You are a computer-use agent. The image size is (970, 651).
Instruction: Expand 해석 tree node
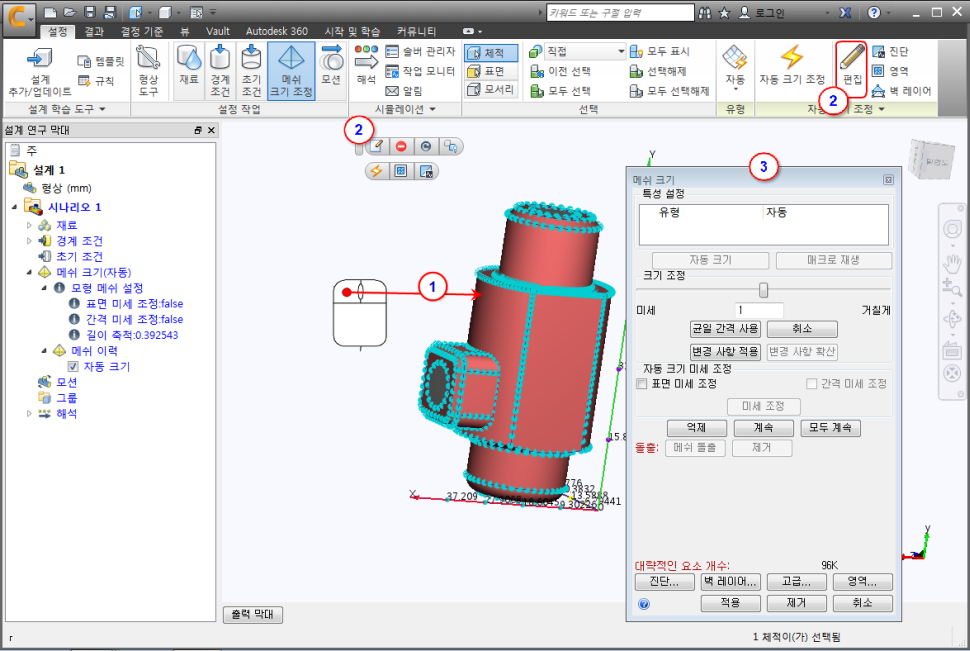(x=29, y=413)
